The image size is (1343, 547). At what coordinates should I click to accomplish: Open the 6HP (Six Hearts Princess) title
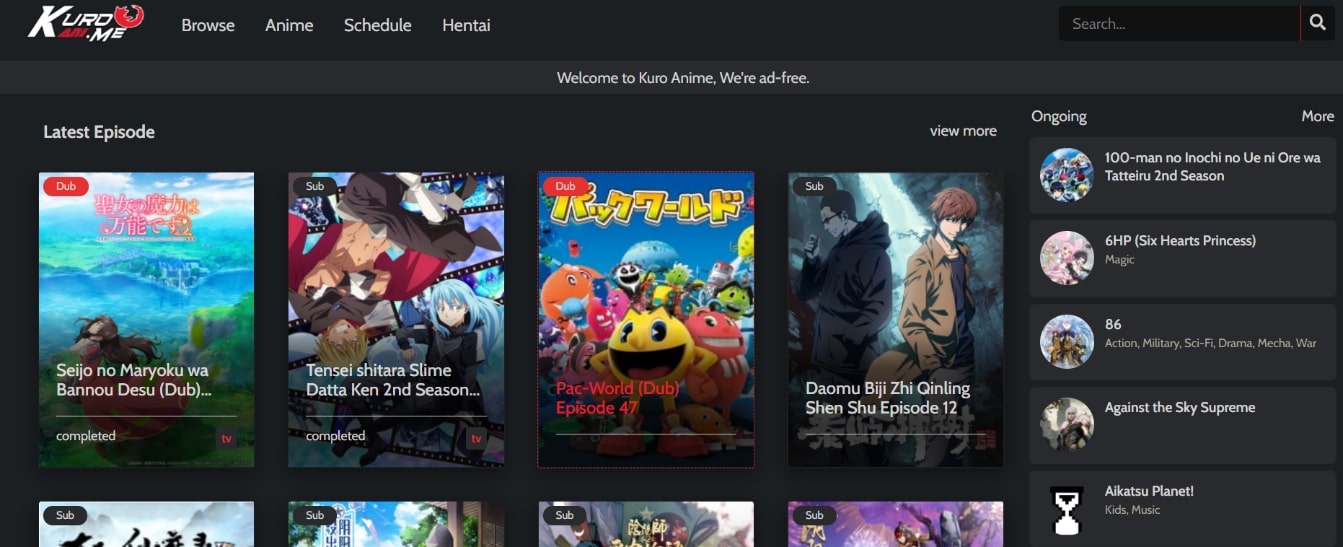pyautogui.click(x=1180, y=240)
